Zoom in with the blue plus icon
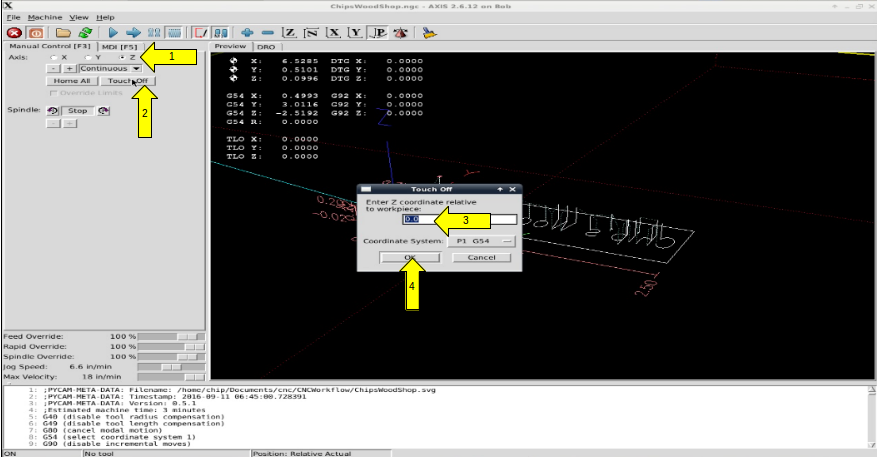The image size is (877, 457). [247, 33]
